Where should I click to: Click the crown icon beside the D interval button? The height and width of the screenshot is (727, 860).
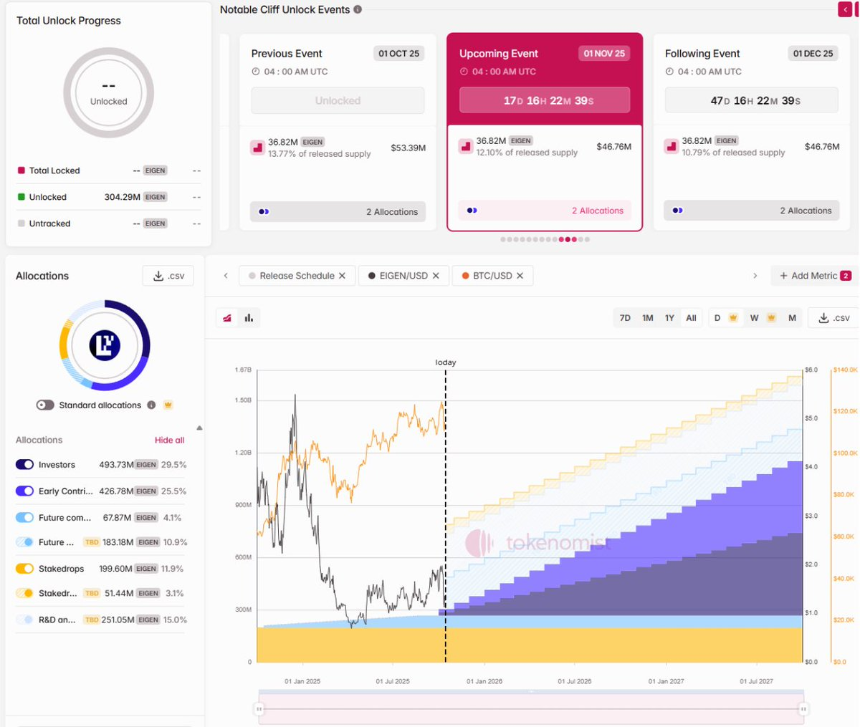[x=733, y=317]
